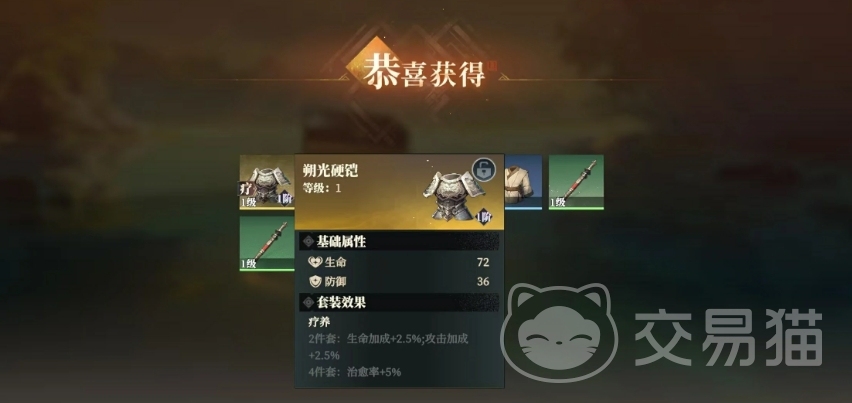
Task: Click the 1阶 badge in the tooltip
Action: (x=485, y=217)
